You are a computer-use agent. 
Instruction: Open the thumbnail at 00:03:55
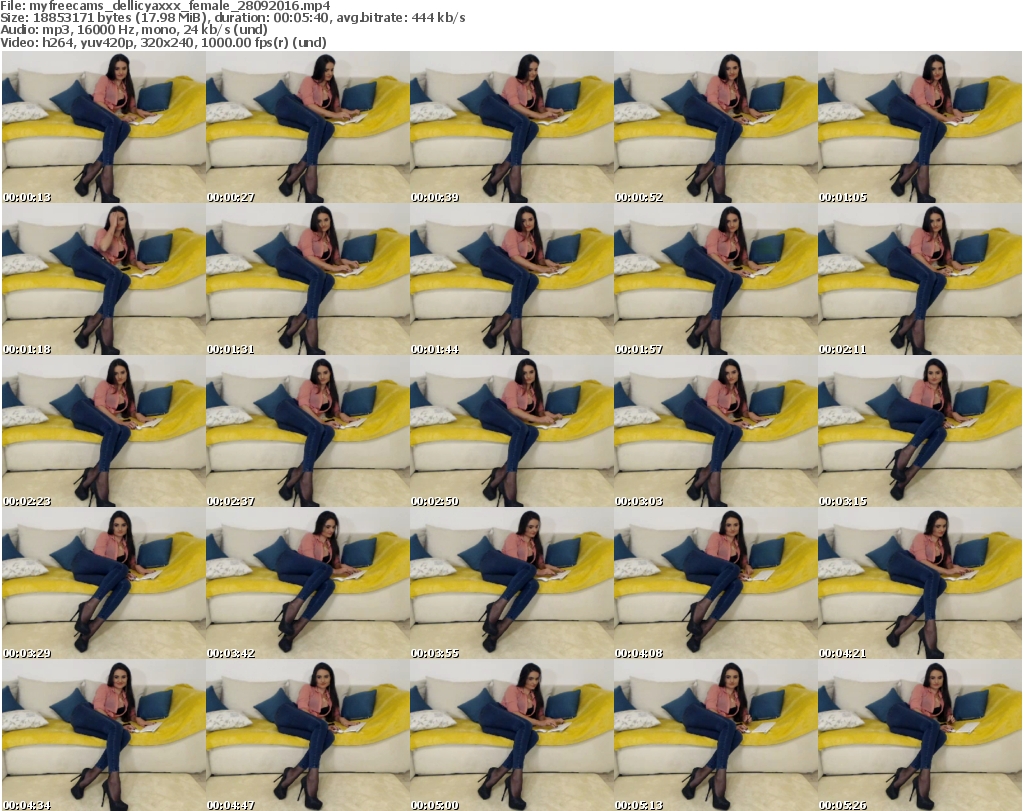click(511, 583)
